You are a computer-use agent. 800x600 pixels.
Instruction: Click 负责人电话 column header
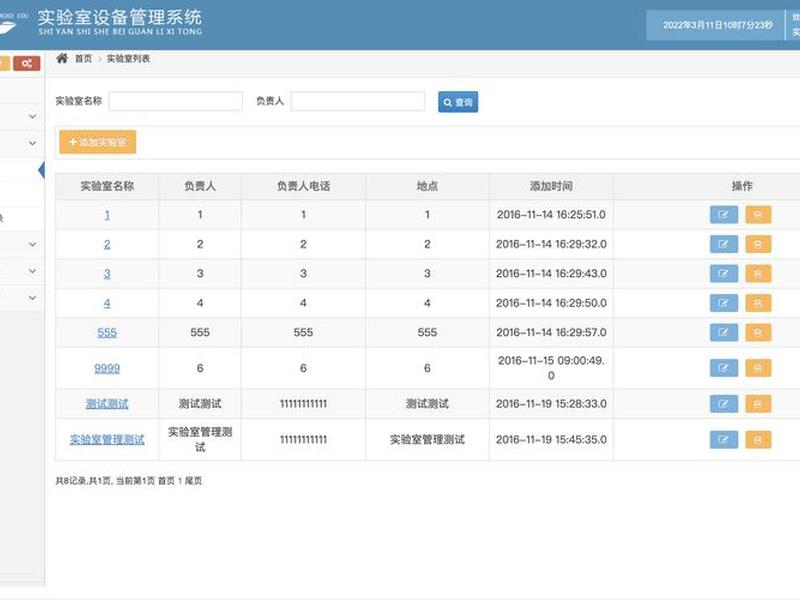click(303, 186)
